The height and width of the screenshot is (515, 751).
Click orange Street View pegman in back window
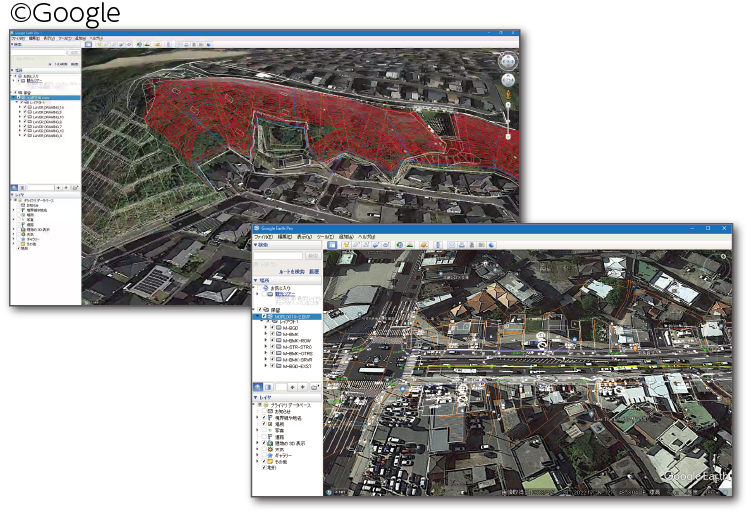[508, 94]
